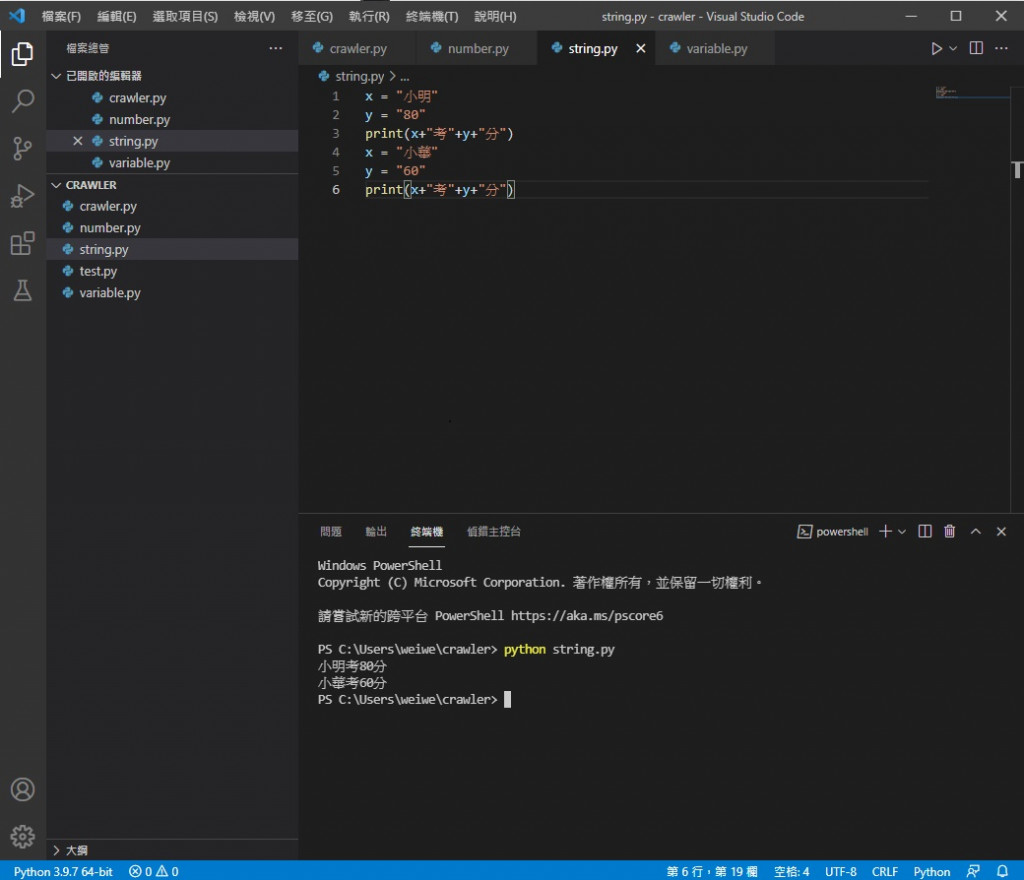
Task: Open the Manage gear icon
Action: 22,836
